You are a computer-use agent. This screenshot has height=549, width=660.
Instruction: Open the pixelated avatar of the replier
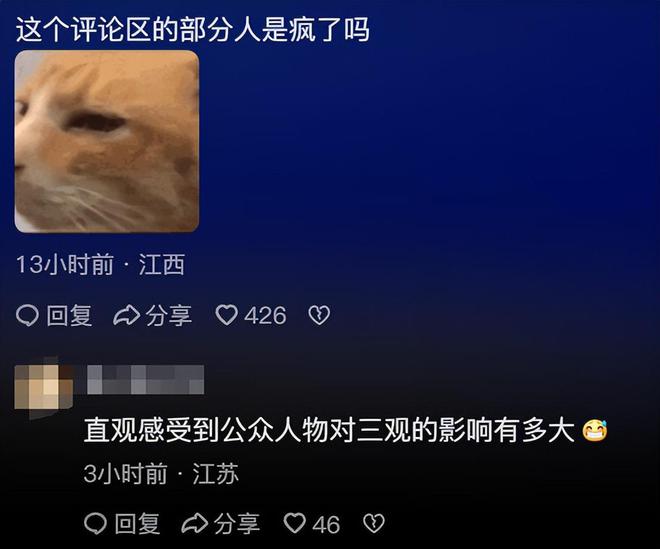pyautogui.click(x=43, y=387)
